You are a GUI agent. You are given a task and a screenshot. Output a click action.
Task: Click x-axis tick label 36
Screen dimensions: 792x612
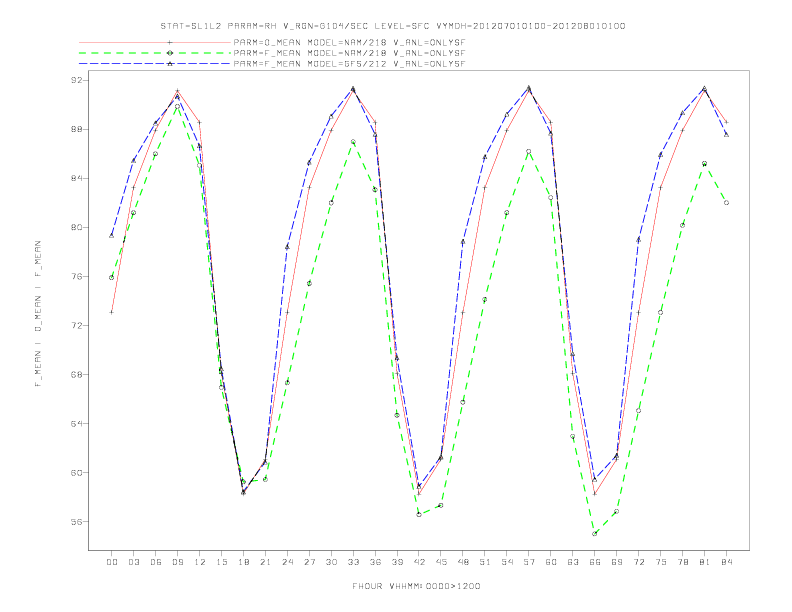(x=375, y=562)
